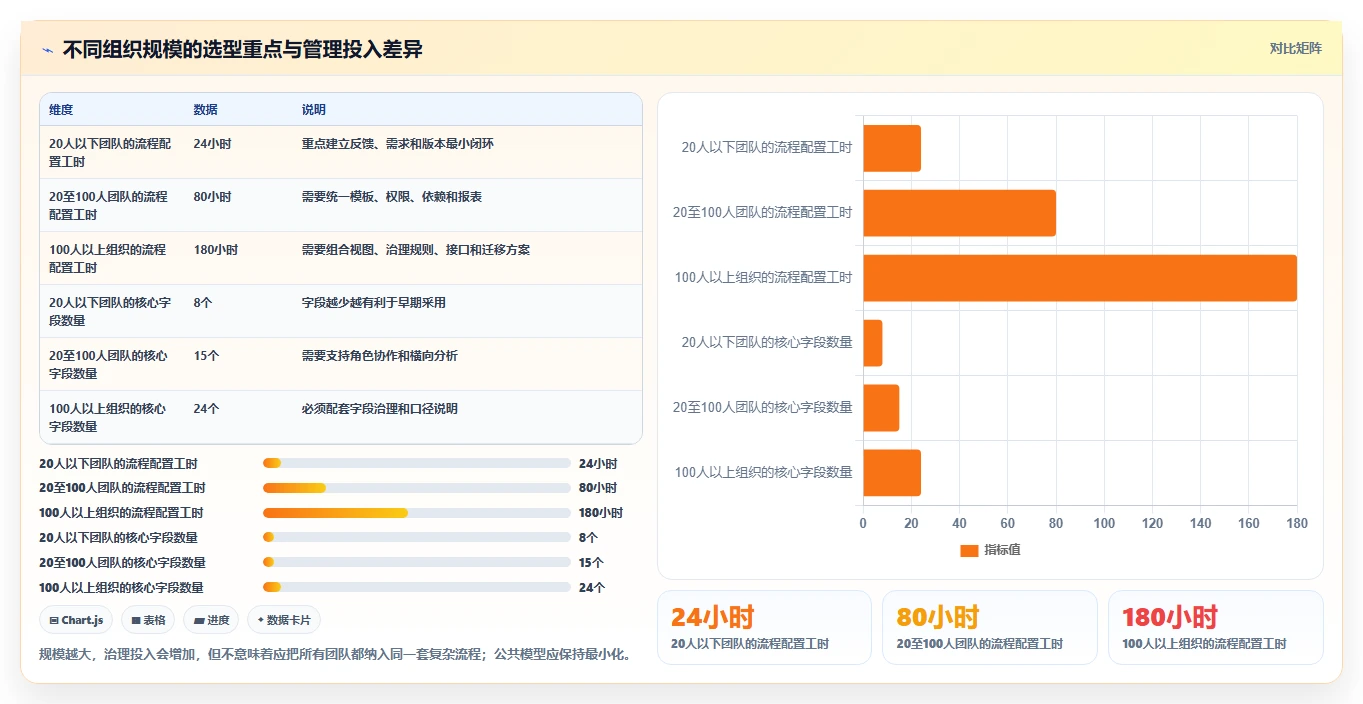Click chart bar for 20至100人团队的流程配置工时
The width and height of the screenshot is (1363, 704).
coord(960,213)
